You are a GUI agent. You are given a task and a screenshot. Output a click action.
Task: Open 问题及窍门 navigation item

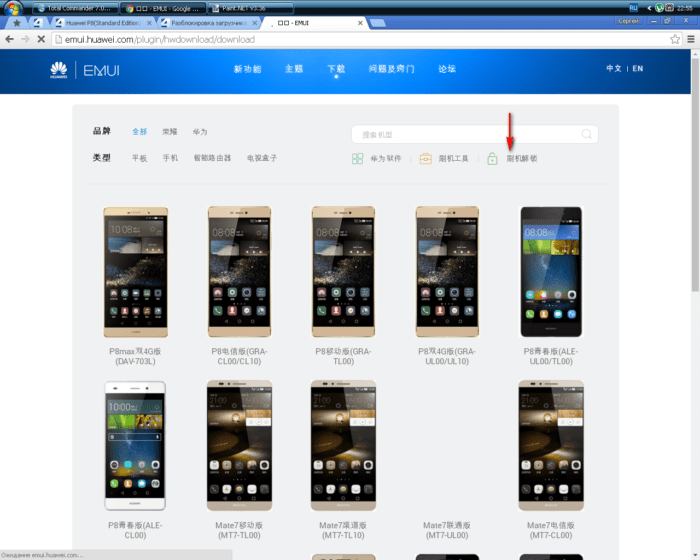(x=392, y=69)
